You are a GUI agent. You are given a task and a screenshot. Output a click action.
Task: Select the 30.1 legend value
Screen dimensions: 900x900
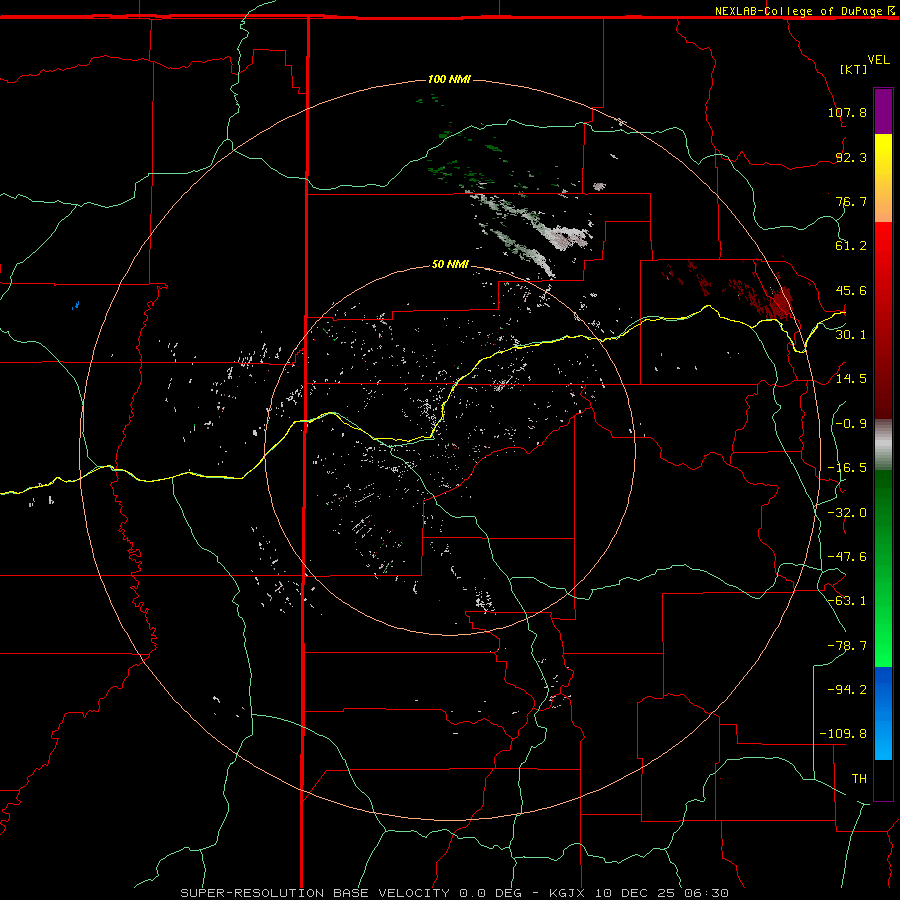tap(851, 334)
